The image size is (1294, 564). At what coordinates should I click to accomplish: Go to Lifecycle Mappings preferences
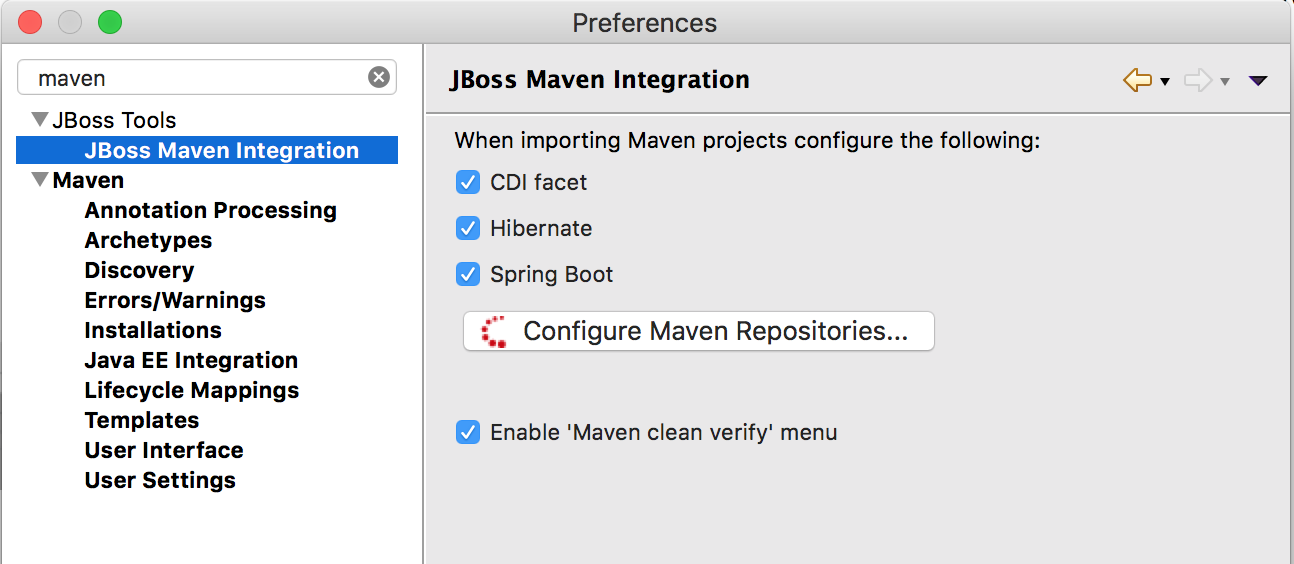coord(192,390)
